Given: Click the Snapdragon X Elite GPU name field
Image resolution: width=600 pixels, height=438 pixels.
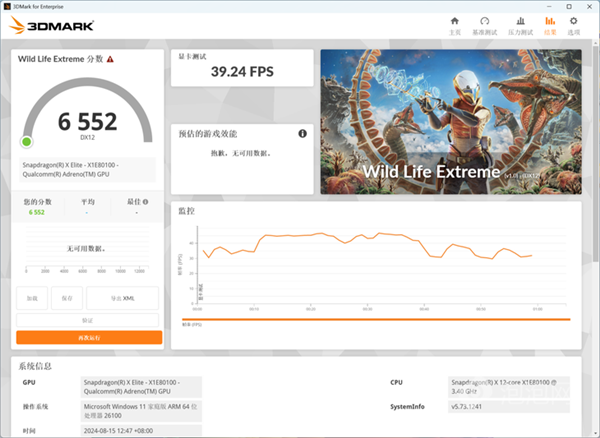Looking at the screenshot, I should (x=88, y=169).
